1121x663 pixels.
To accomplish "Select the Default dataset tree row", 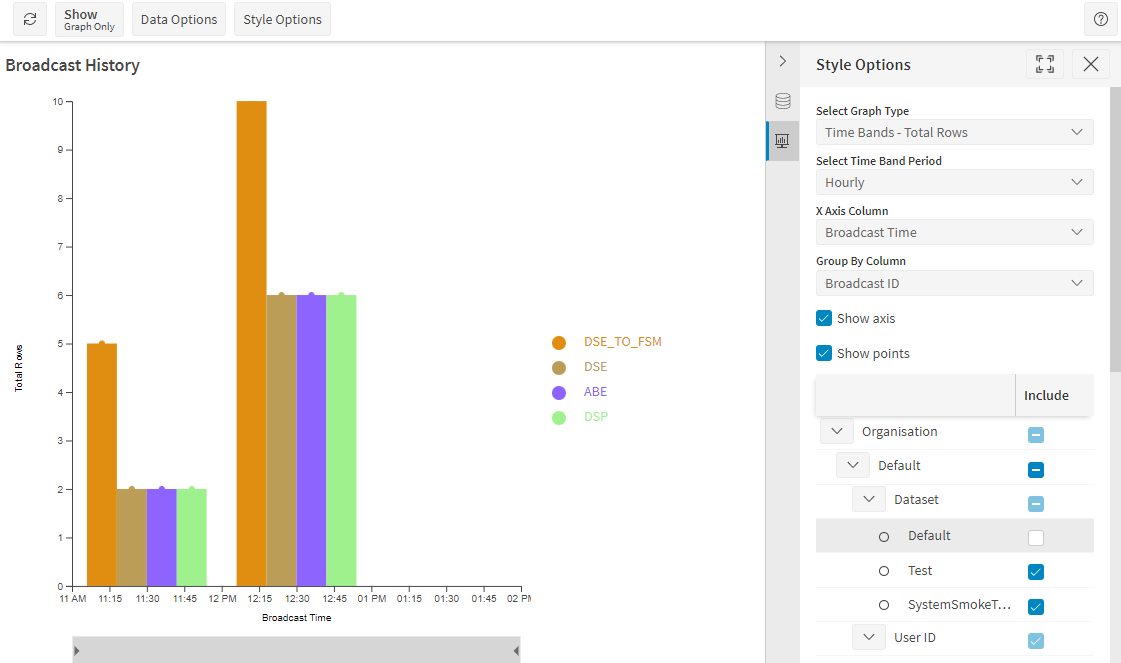I will point(954,536).
